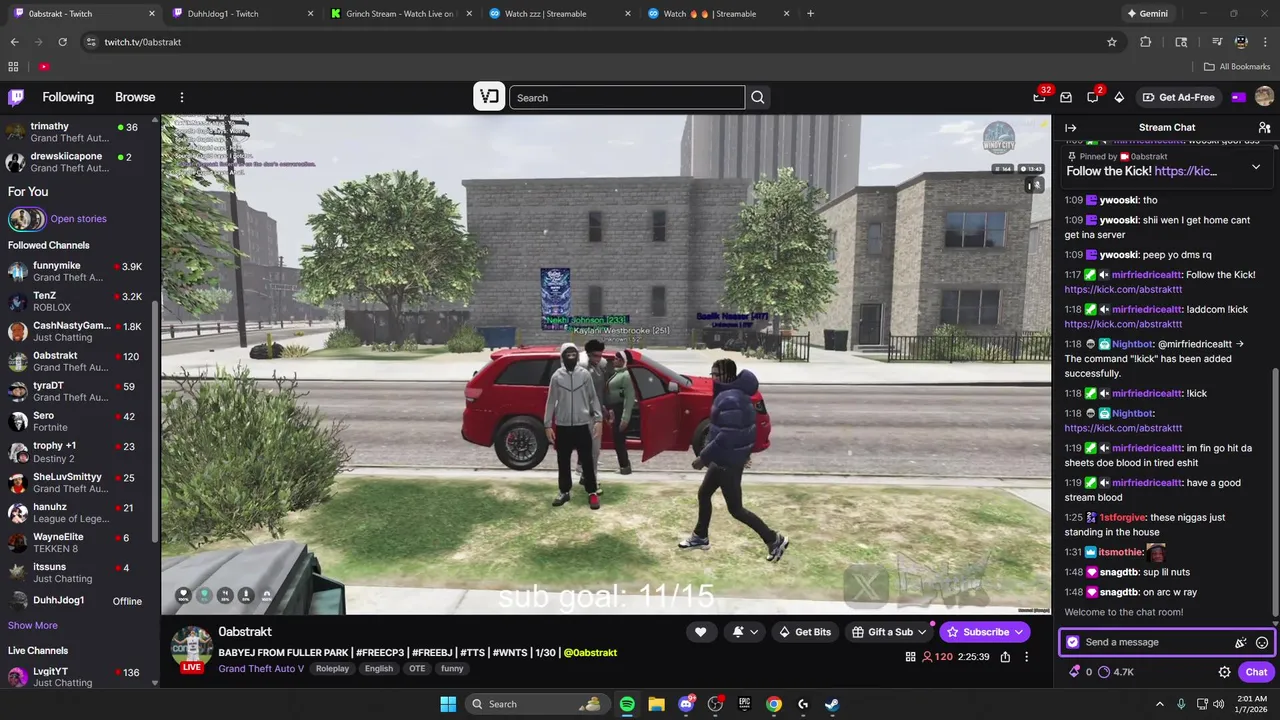Screen dimensions: 1280x720
Task: Open Steam from taskbar
Action: click(832, 704)
